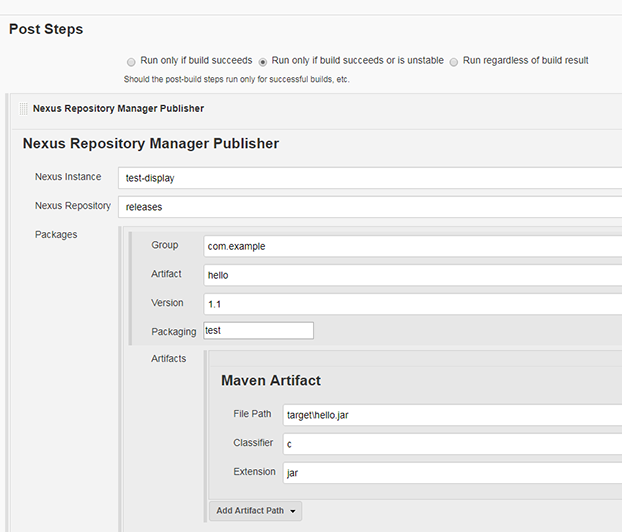The height and width of the screenshot is (532, 622).
Task: Click the 'Post Steps' section heading
Action: (46, 29)
